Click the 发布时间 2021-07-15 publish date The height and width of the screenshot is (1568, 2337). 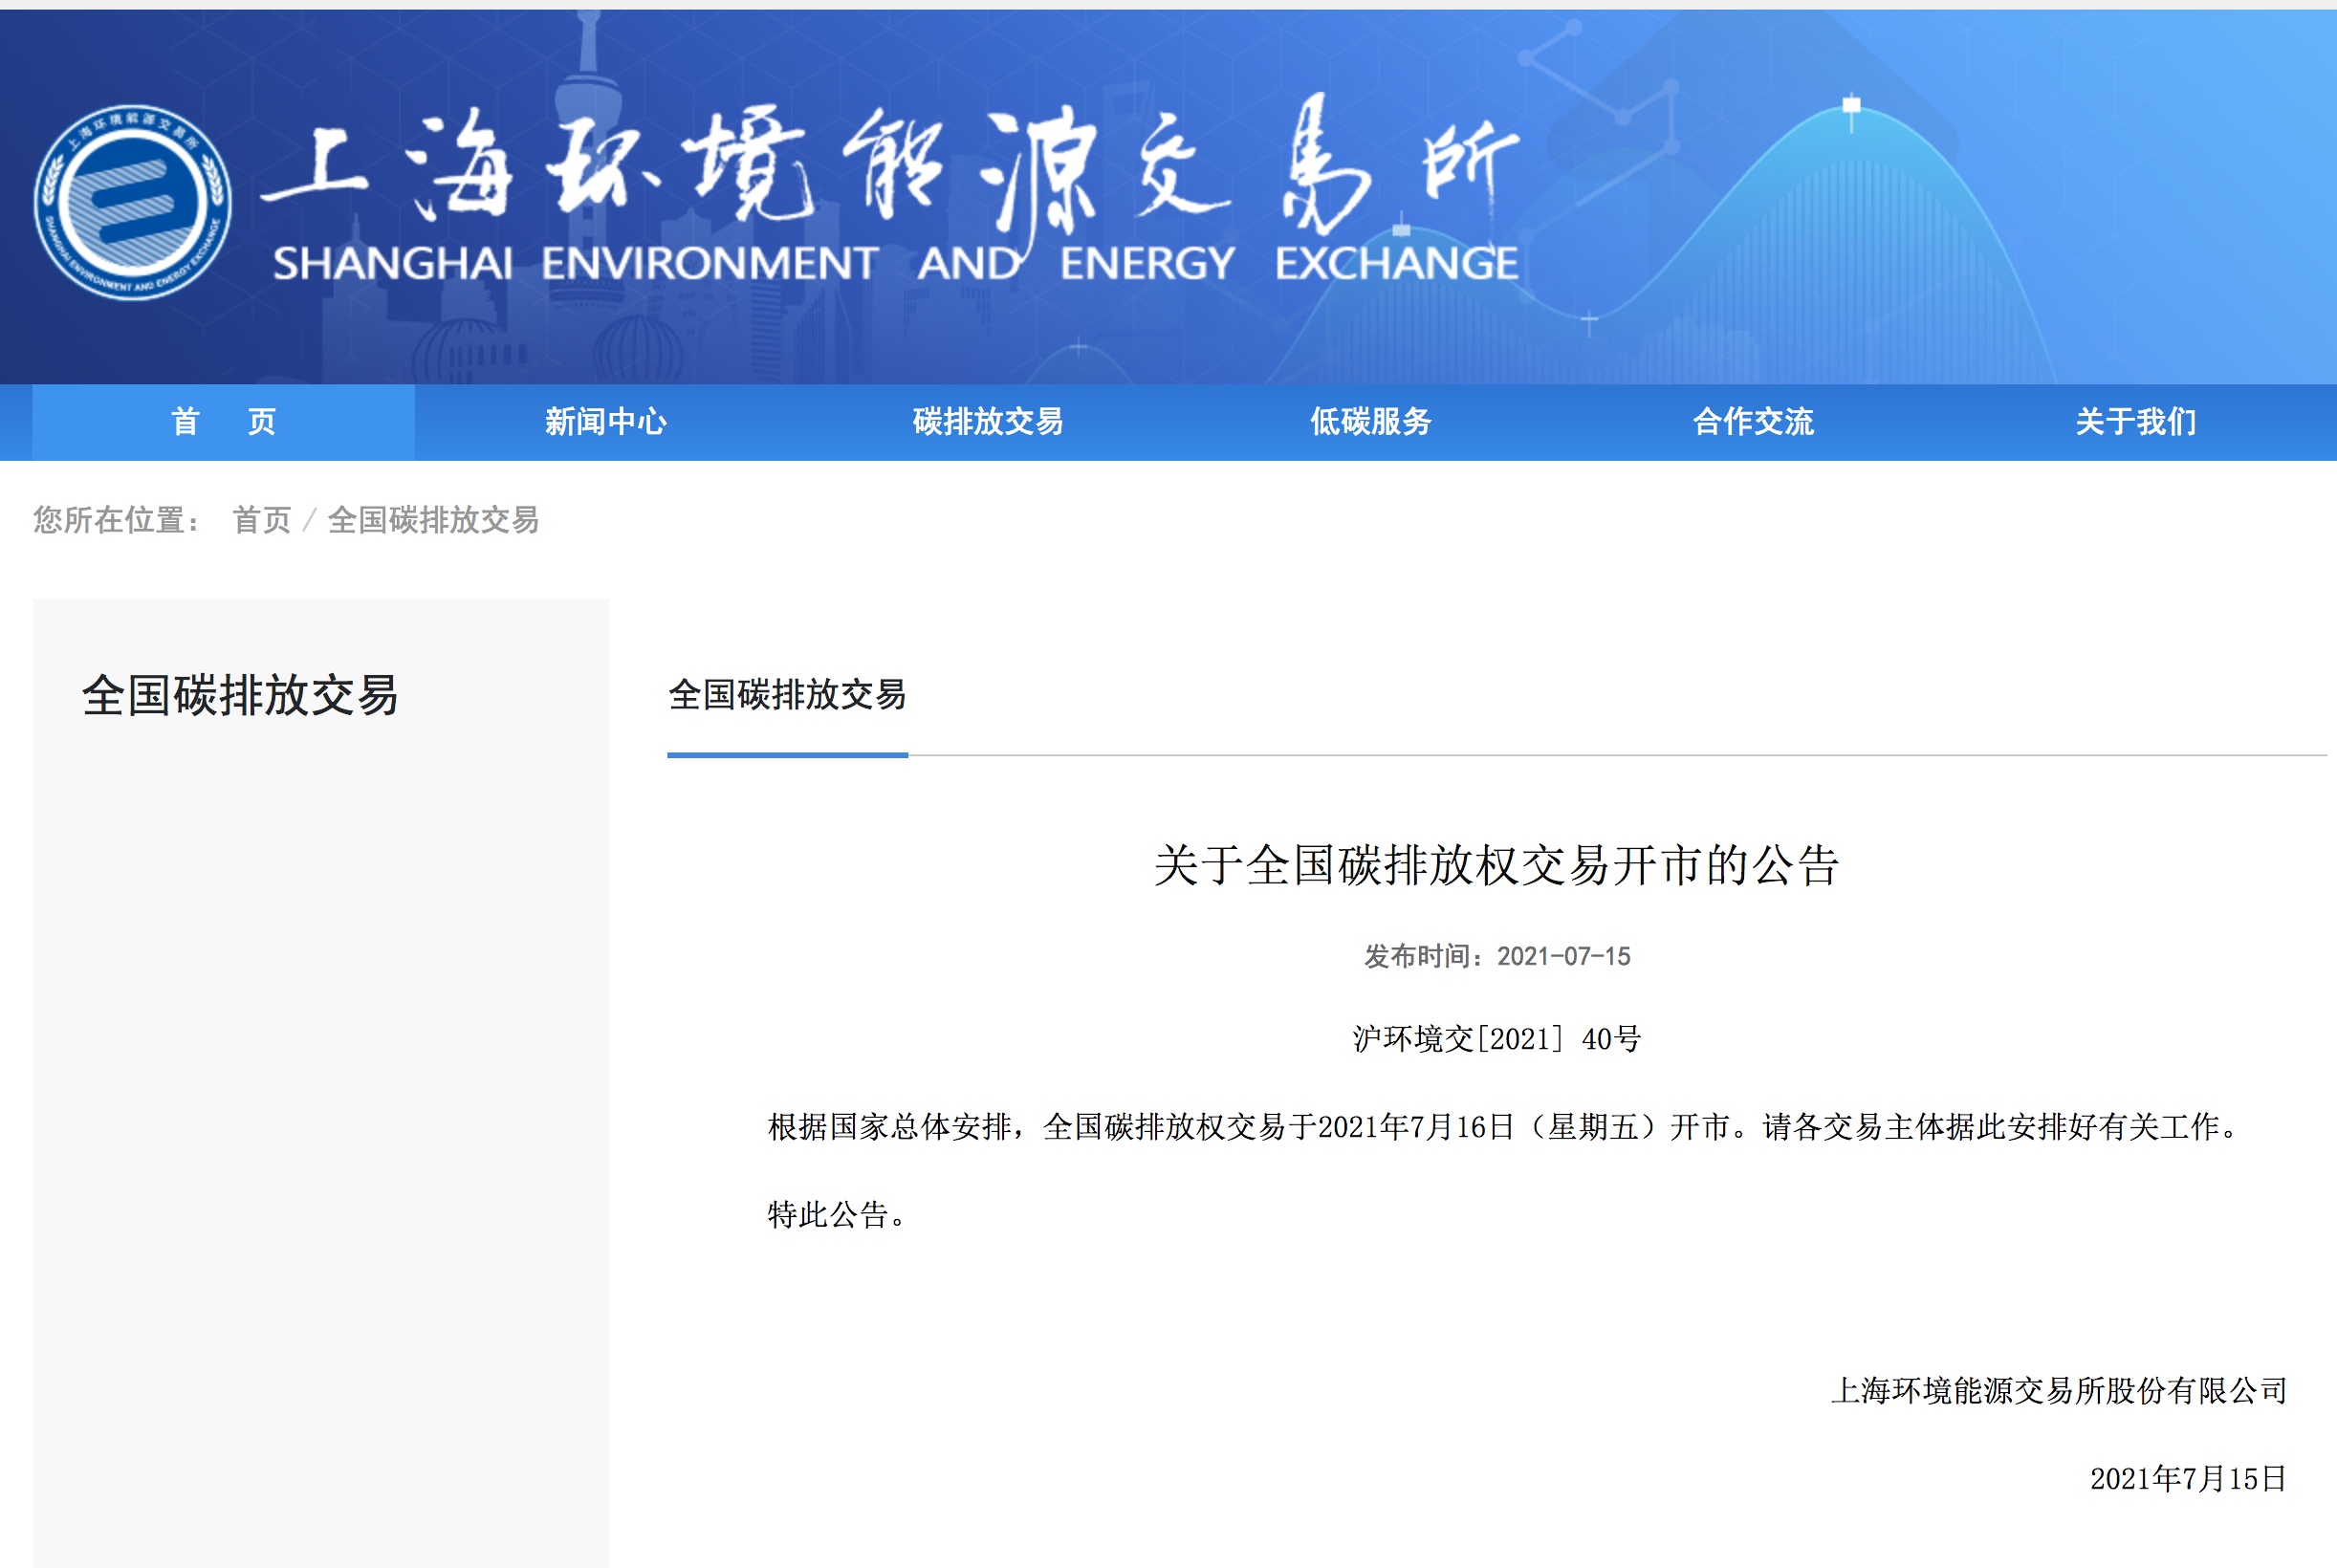click(1497, 956)
